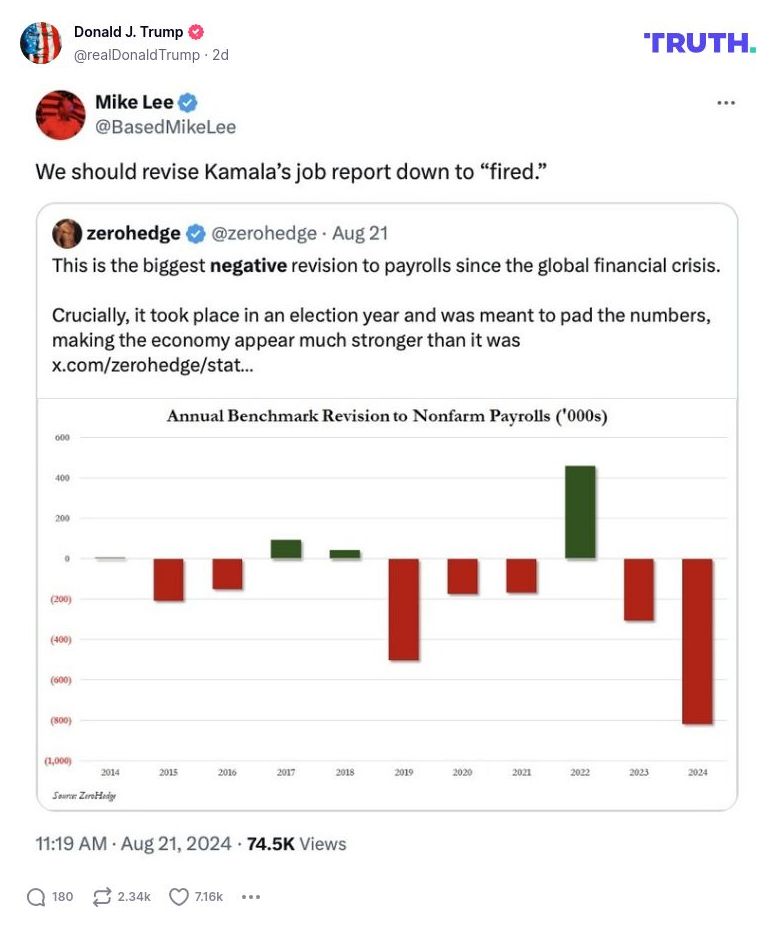Click the 2022 green bar in chart

(x=580, y=512)
